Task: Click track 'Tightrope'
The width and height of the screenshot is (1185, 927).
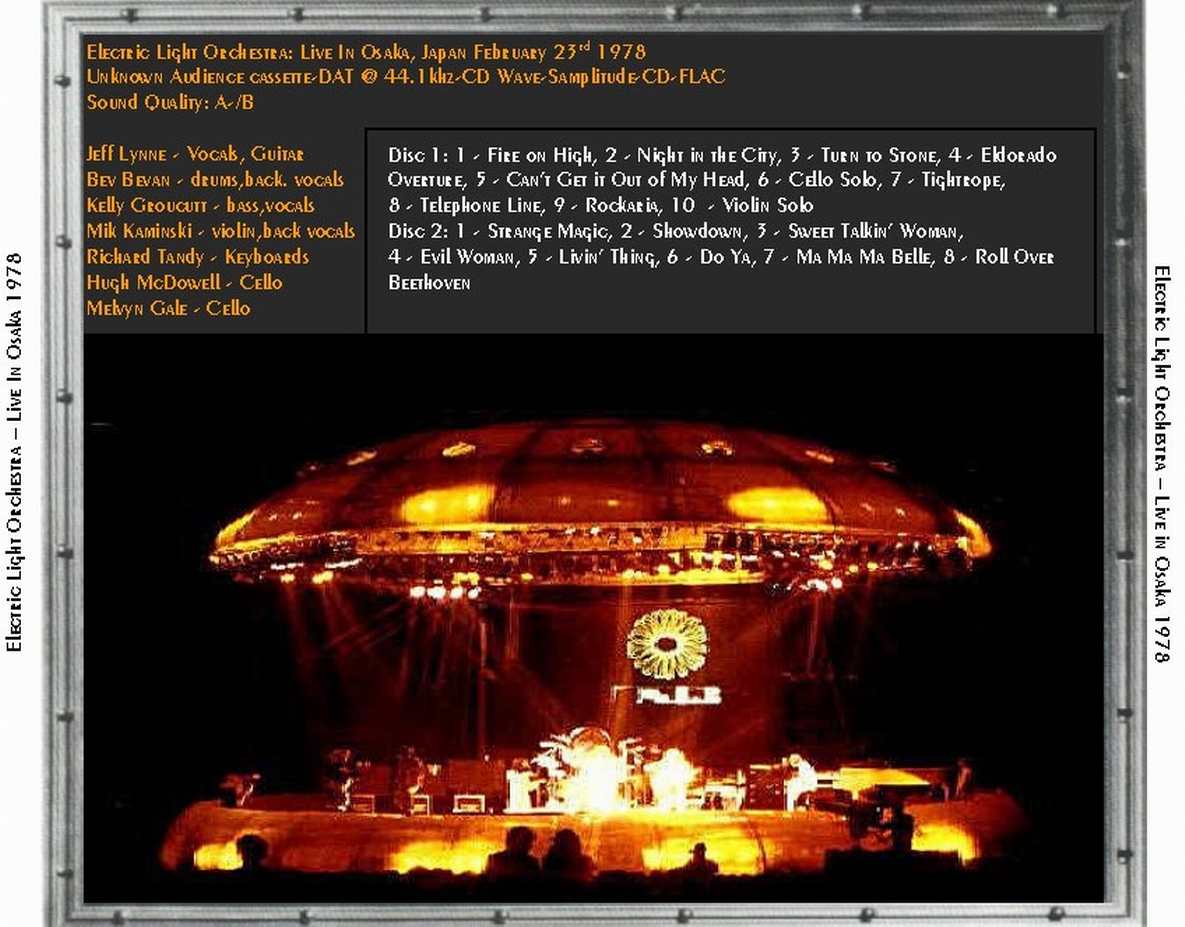Action: 961,181
